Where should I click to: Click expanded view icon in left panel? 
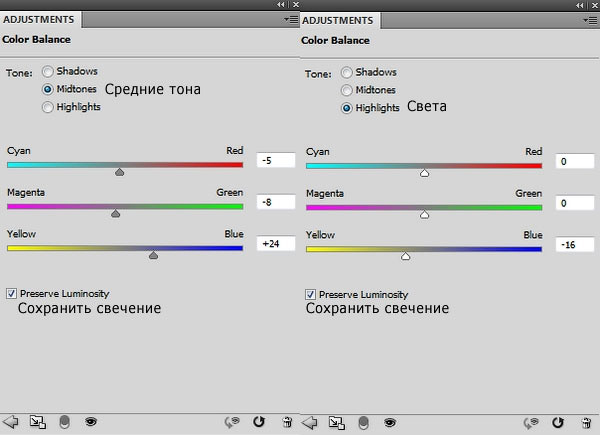tap(38, 422)
